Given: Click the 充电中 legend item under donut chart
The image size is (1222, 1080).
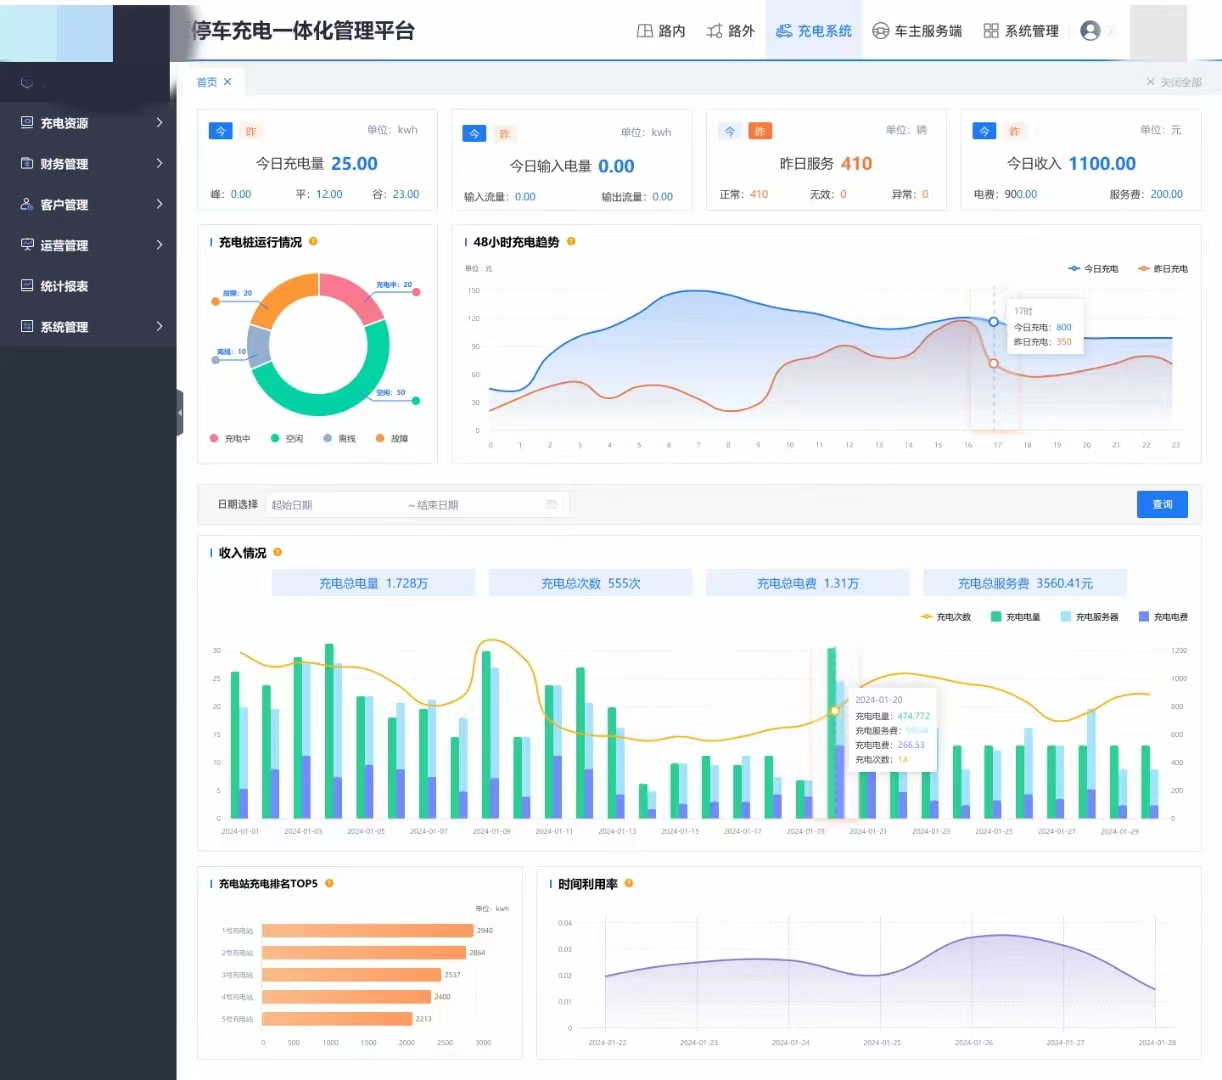Looking at the screenshot, I should [x=230, y=438].
